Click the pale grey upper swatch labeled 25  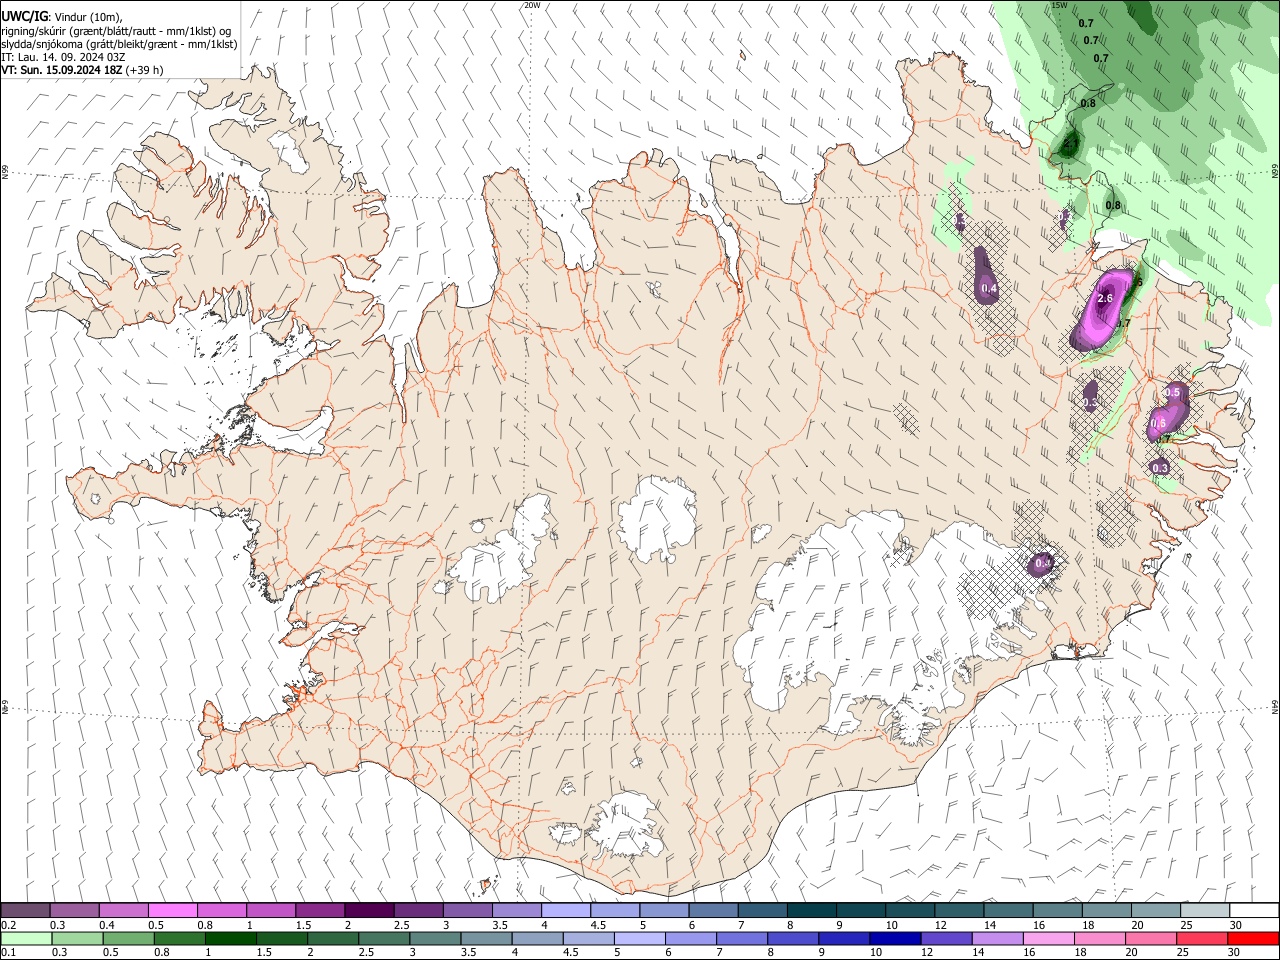pos(1204,911)
